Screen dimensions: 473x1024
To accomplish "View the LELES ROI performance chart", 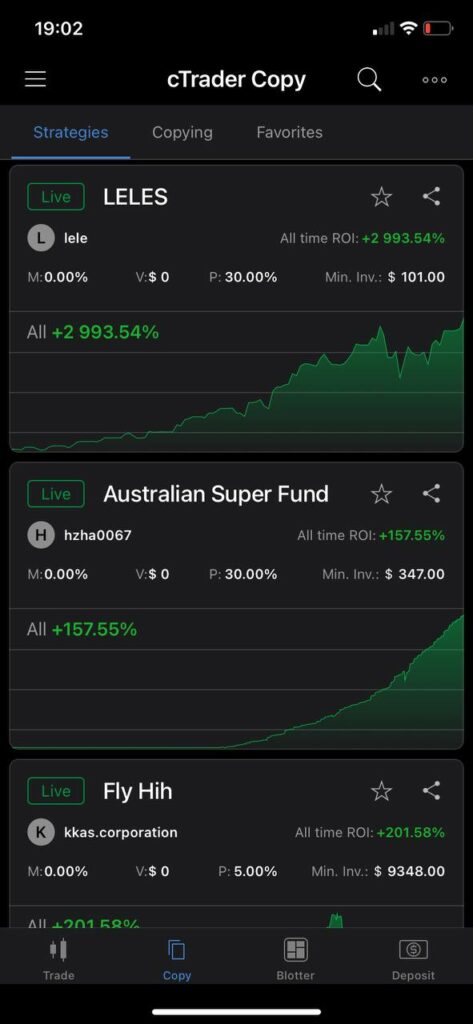I will pos(236,381).
